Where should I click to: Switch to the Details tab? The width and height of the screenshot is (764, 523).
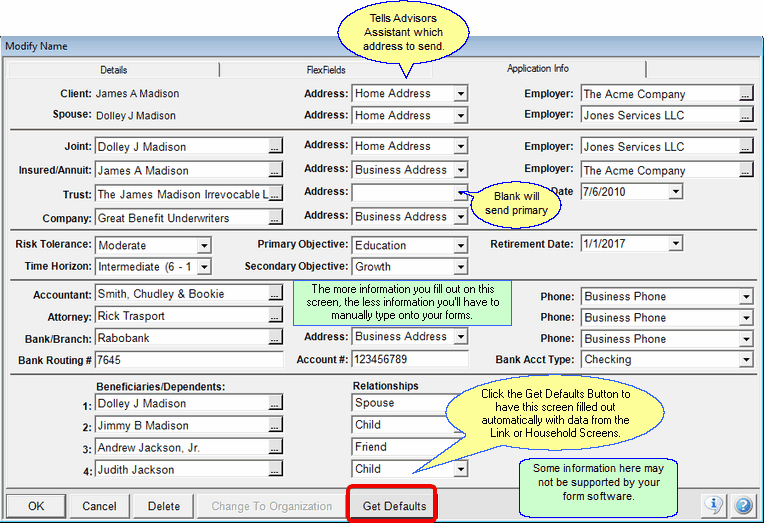(113, 70)
